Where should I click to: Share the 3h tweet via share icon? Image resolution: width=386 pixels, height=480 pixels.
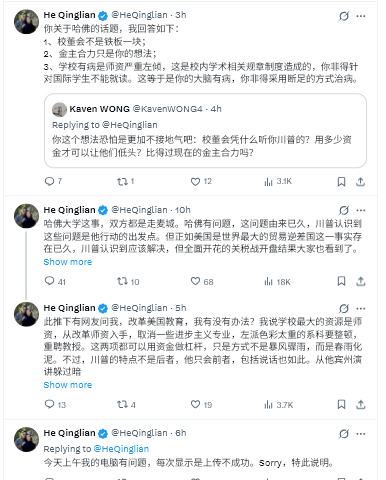coord(360,182)
